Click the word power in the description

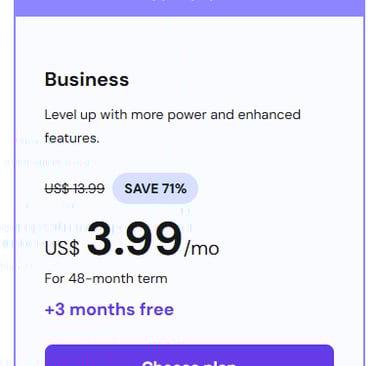pyautogui.click(x=187, y=115)
